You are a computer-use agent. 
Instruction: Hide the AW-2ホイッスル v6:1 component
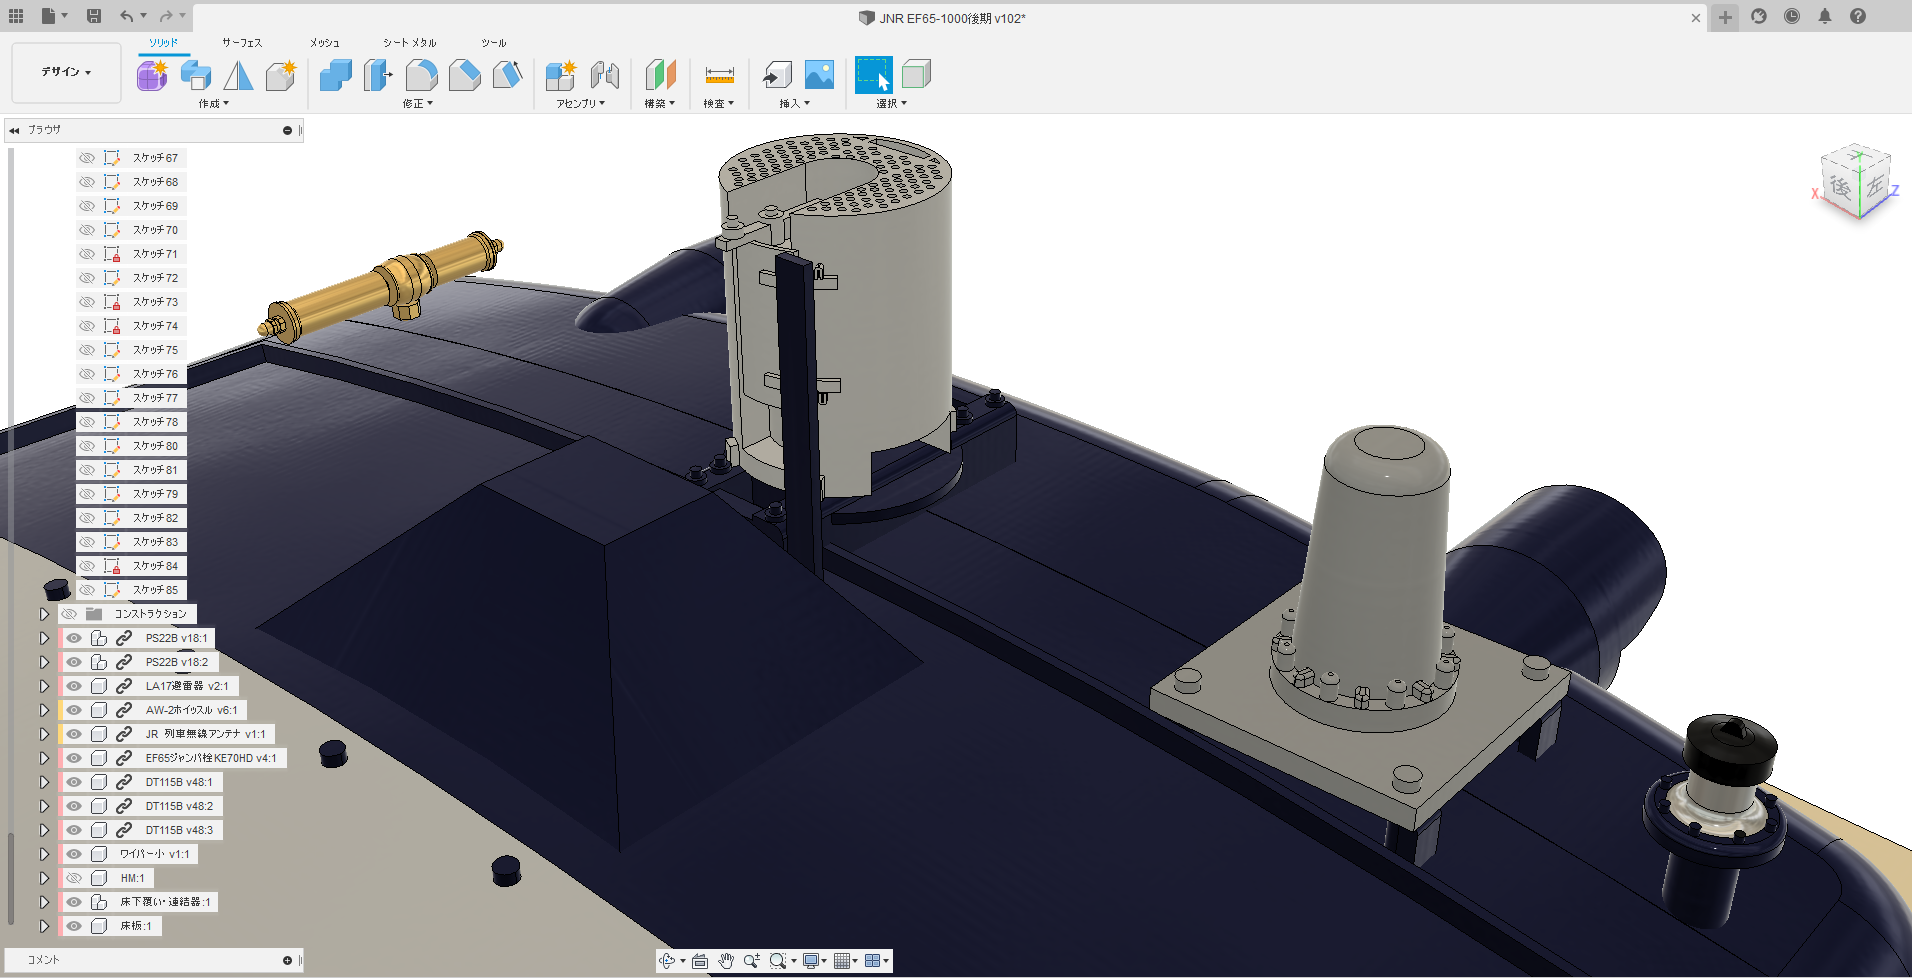[x=74, y=710]
